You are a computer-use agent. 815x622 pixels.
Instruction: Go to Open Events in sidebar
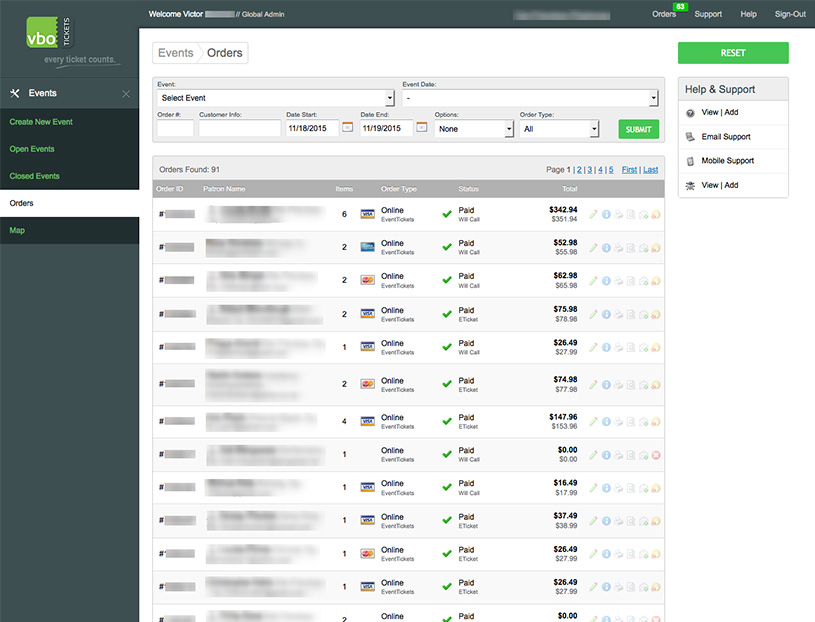click(32, 149)
